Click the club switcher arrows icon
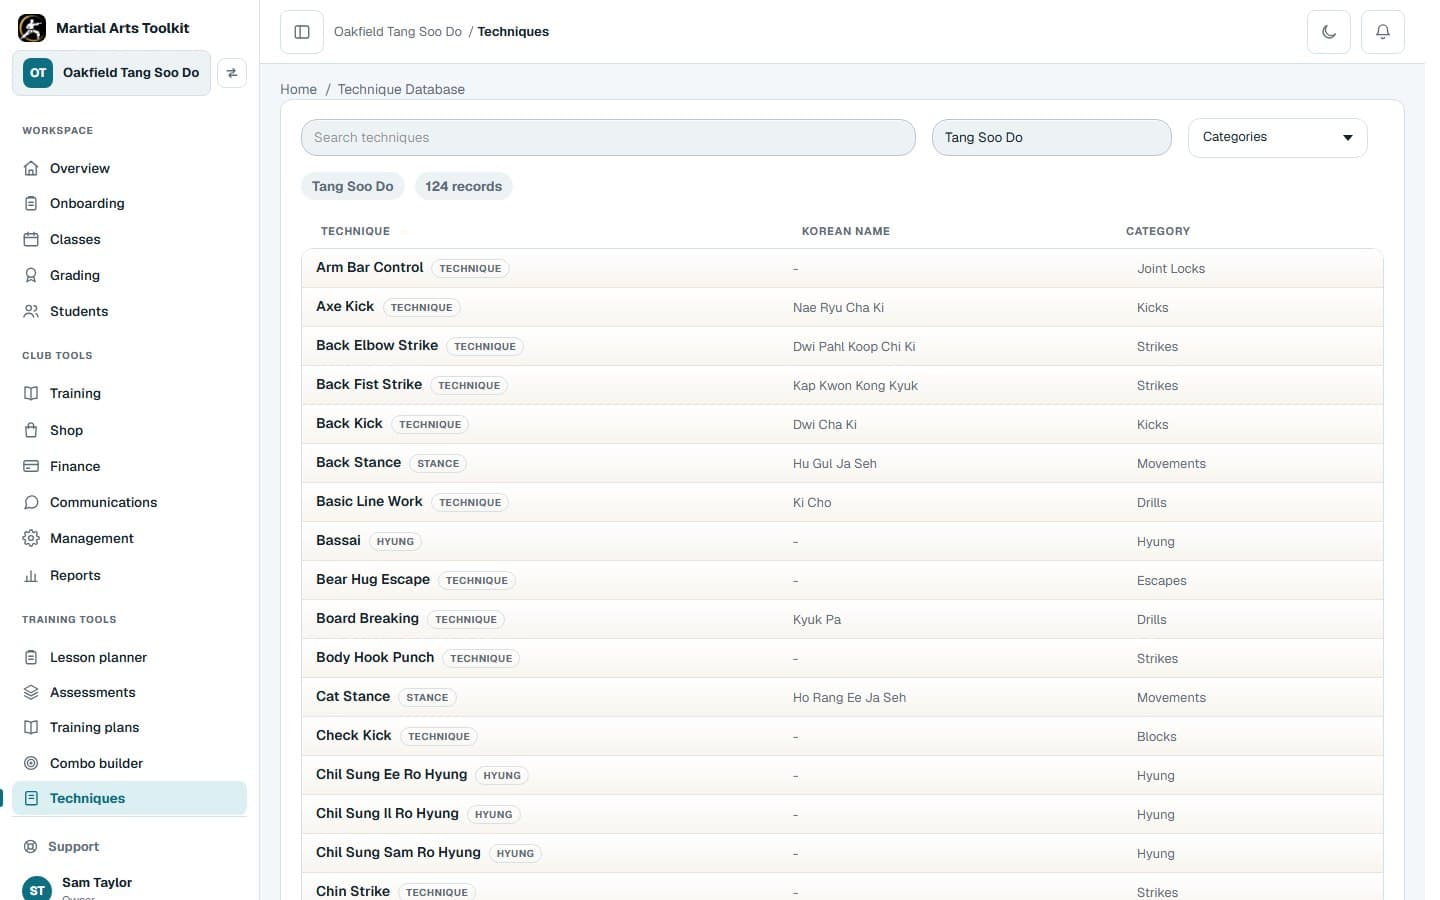Viewport: 1440px width, 900px height. coord(232,73)
